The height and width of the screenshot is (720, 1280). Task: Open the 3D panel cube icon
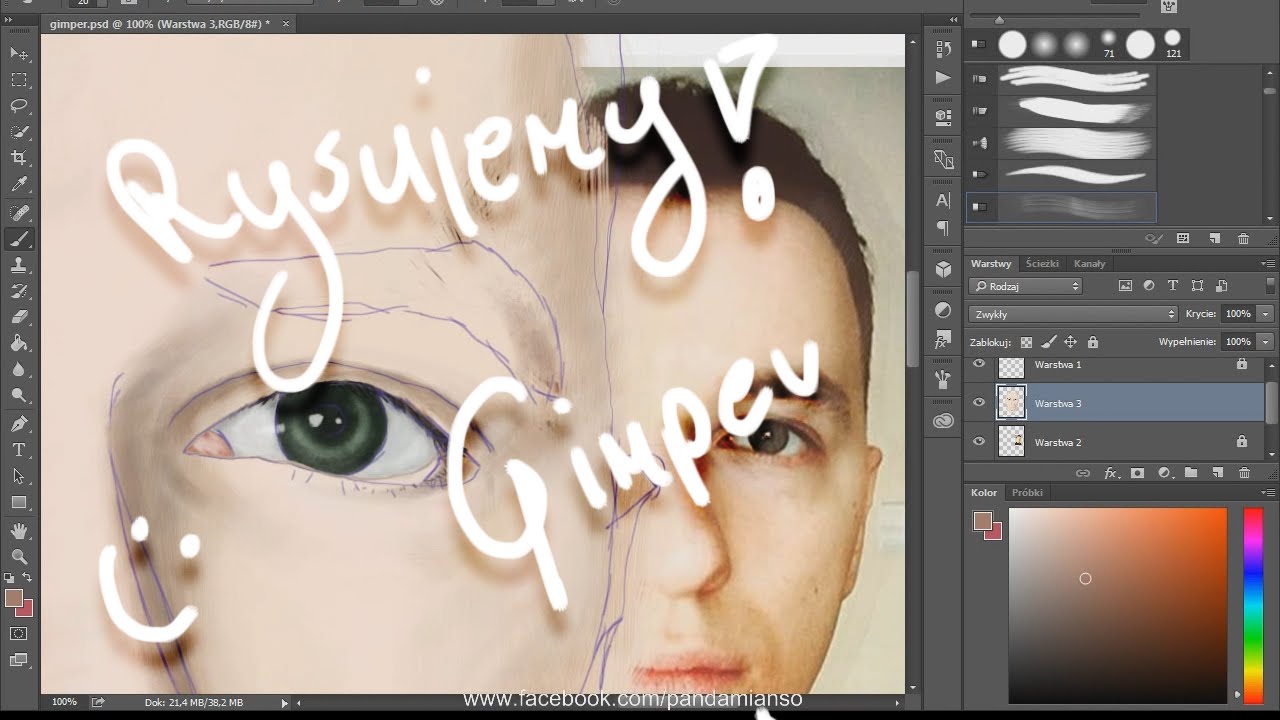943,270
